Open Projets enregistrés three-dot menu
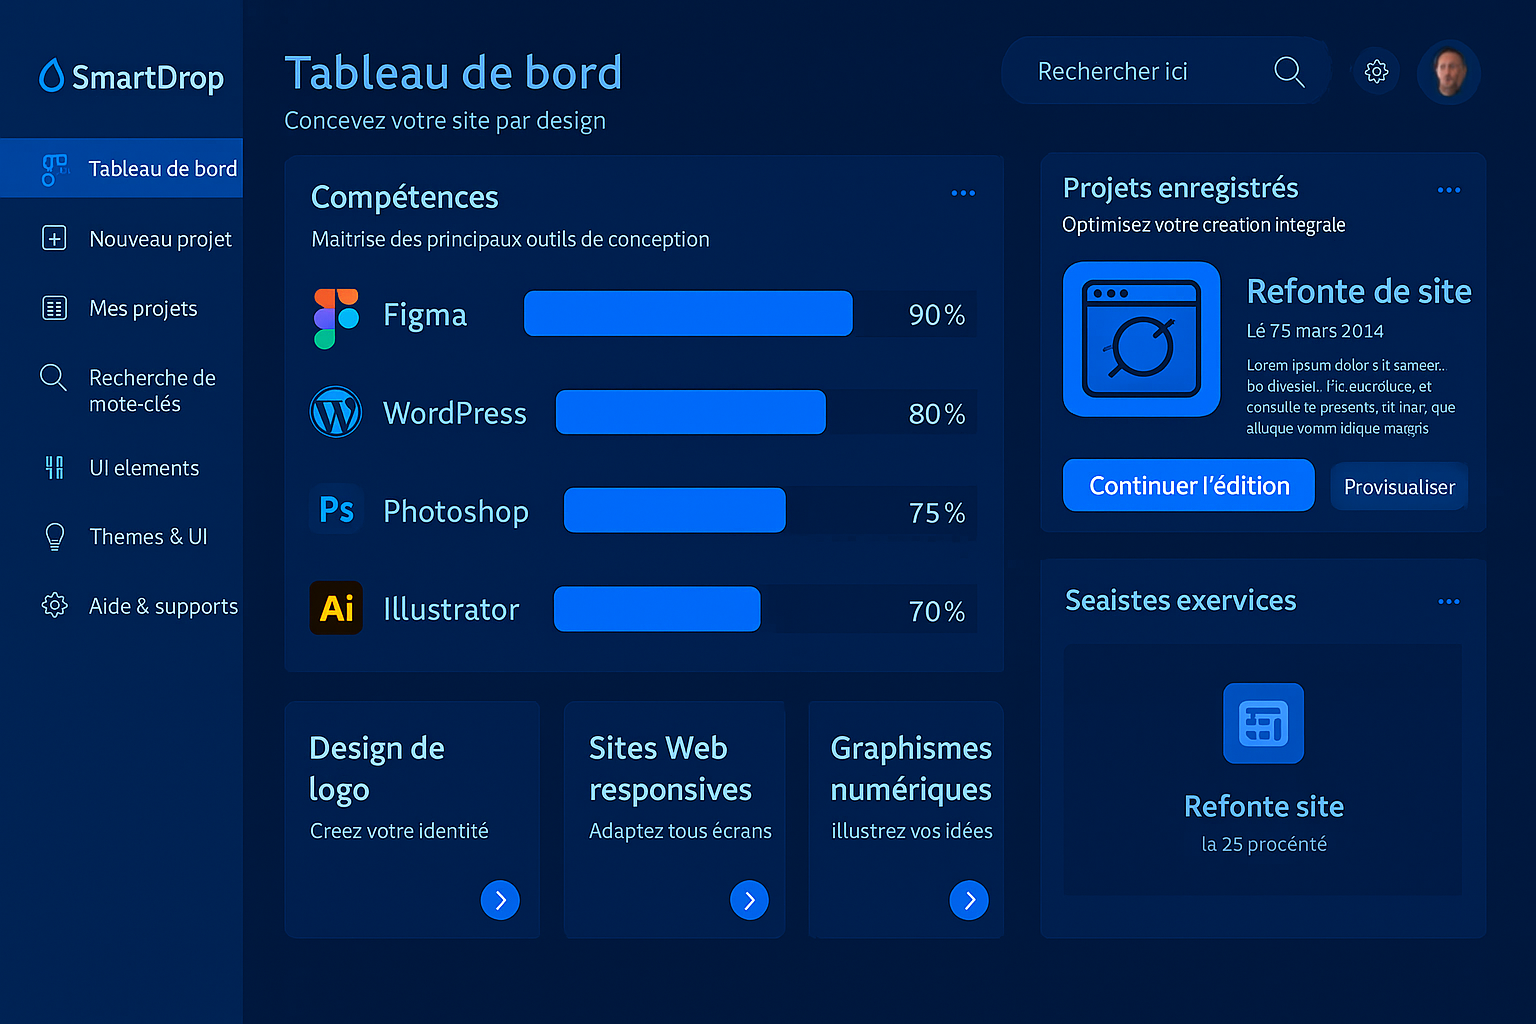 1448,190
